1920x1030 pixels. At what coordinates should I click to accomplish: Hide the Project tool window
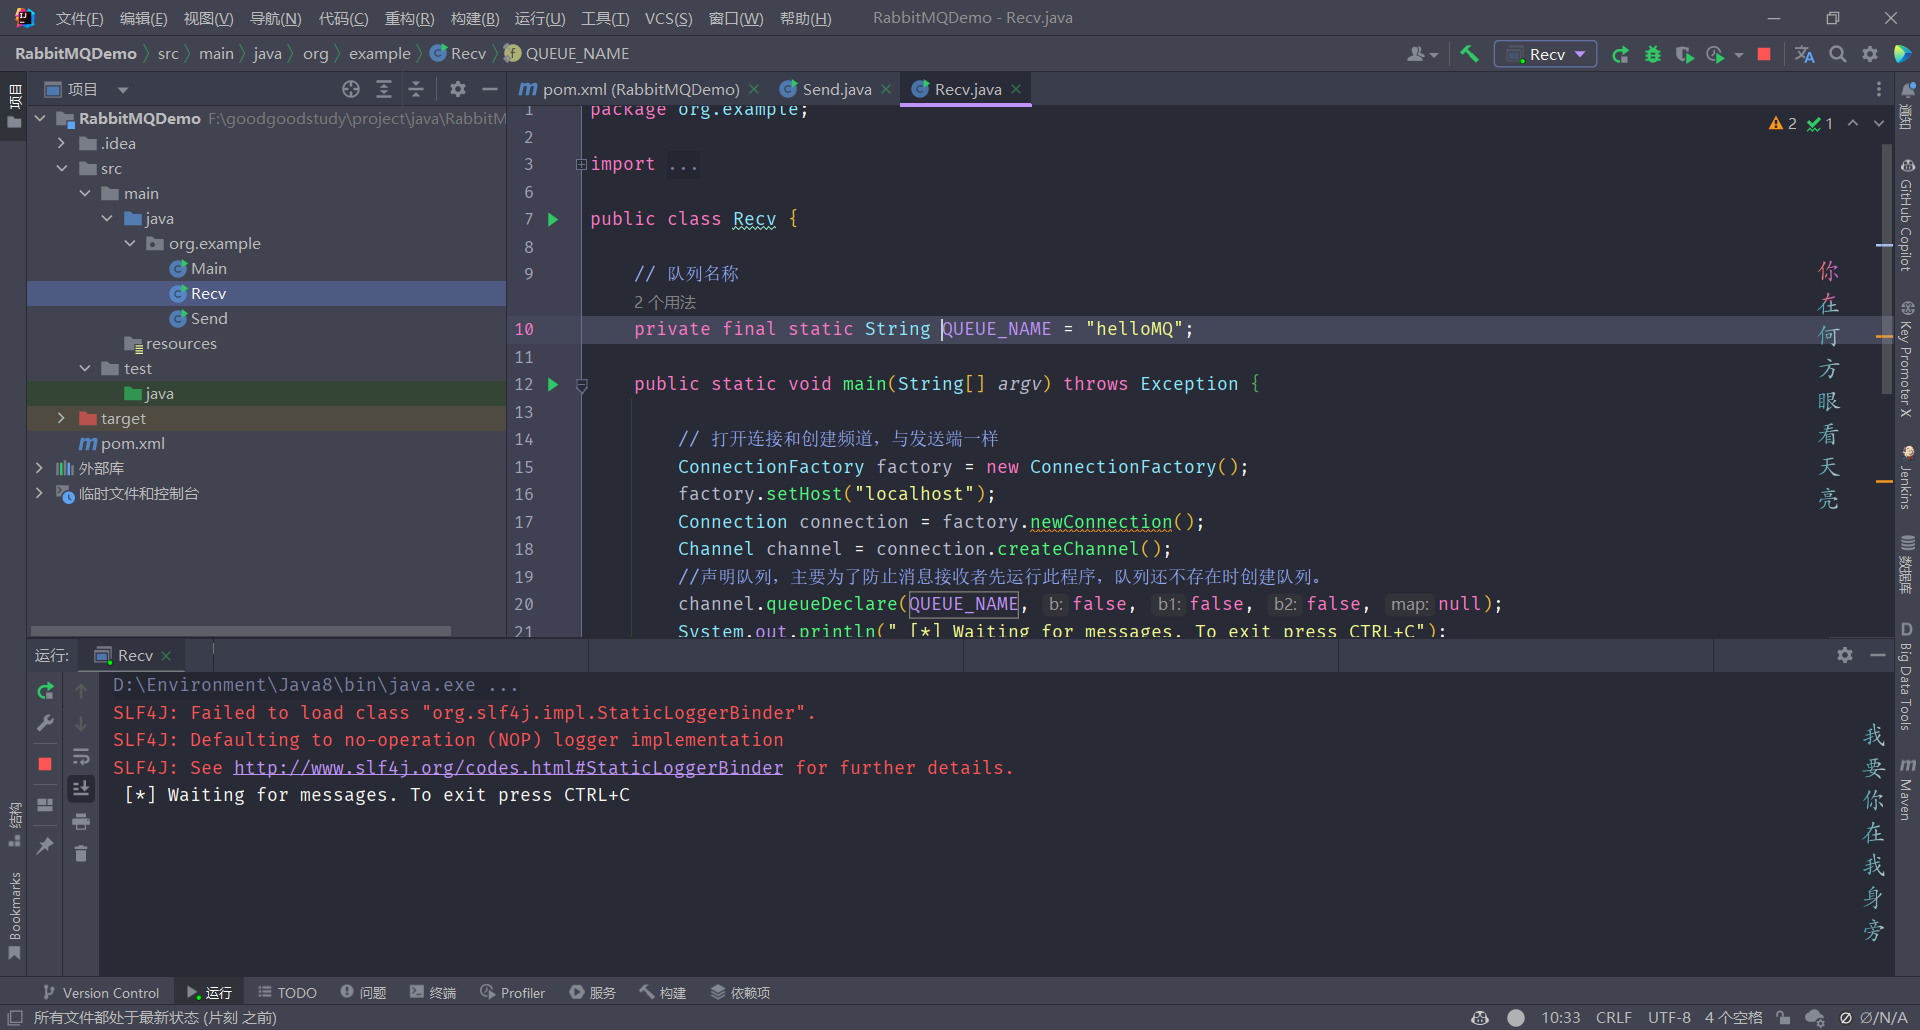point(489,89)
